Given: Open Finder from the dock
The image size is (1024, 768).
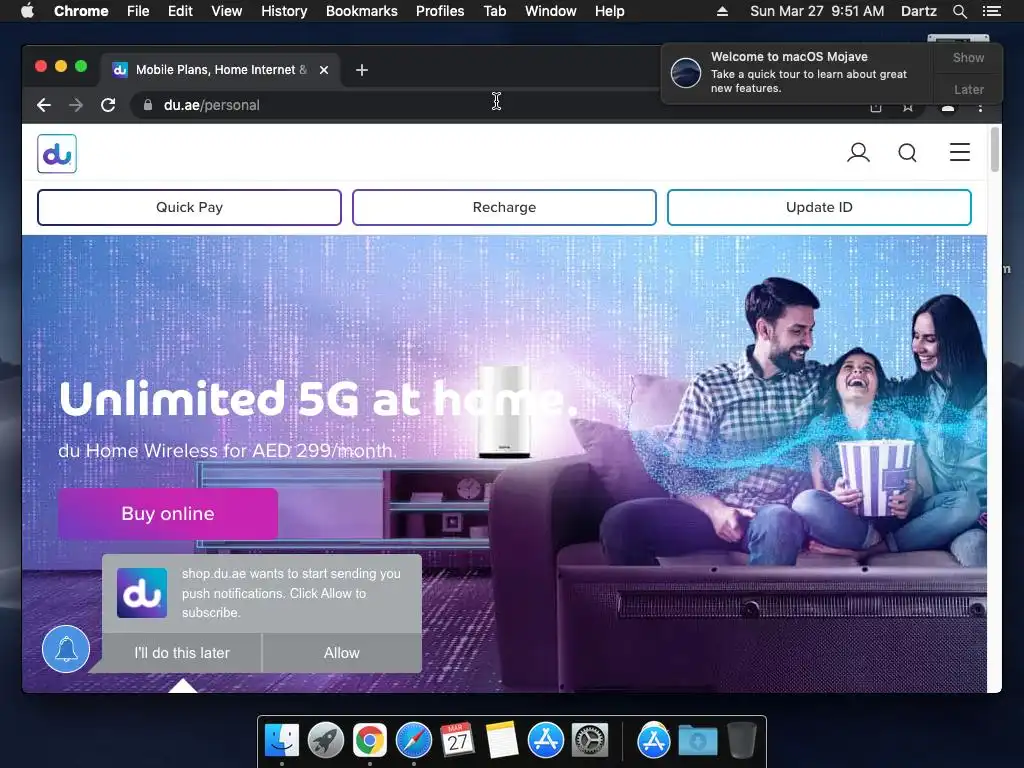Looking at the screenshot, I should pyautogui.click(x=282, y=740).
